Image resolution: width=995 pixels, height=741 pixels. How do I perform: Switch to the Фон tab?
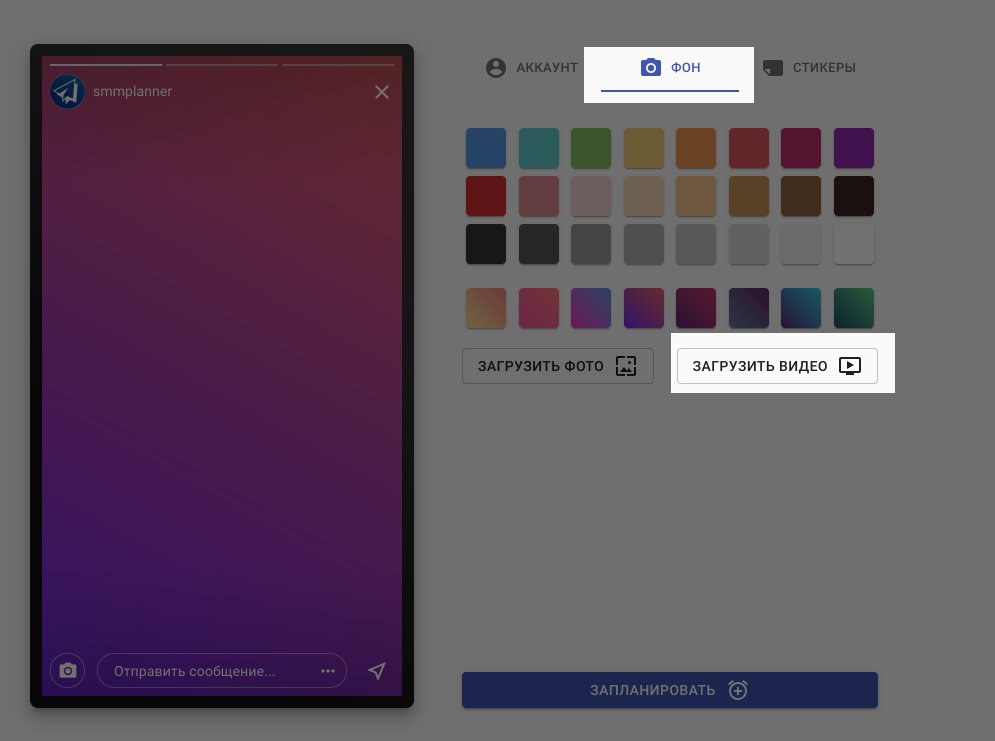670,68
